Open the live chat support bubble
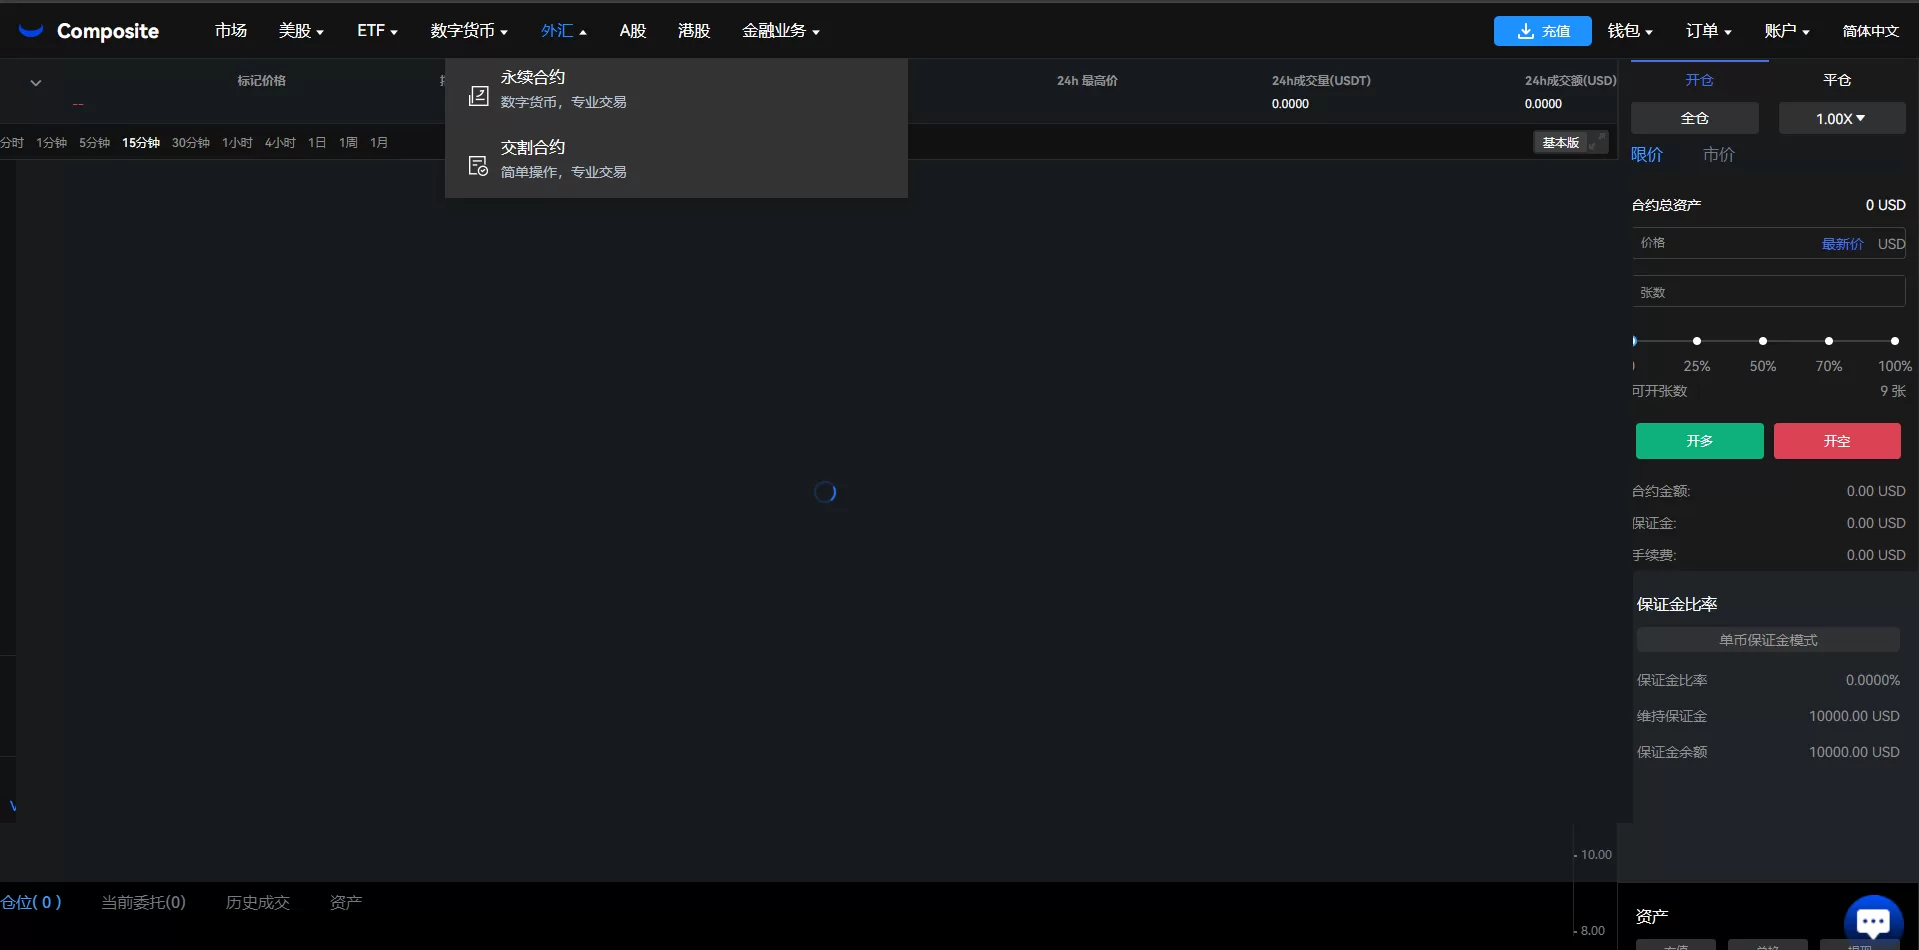Viewport: 1919px width, 950px height. click(x=1872, y=920)
